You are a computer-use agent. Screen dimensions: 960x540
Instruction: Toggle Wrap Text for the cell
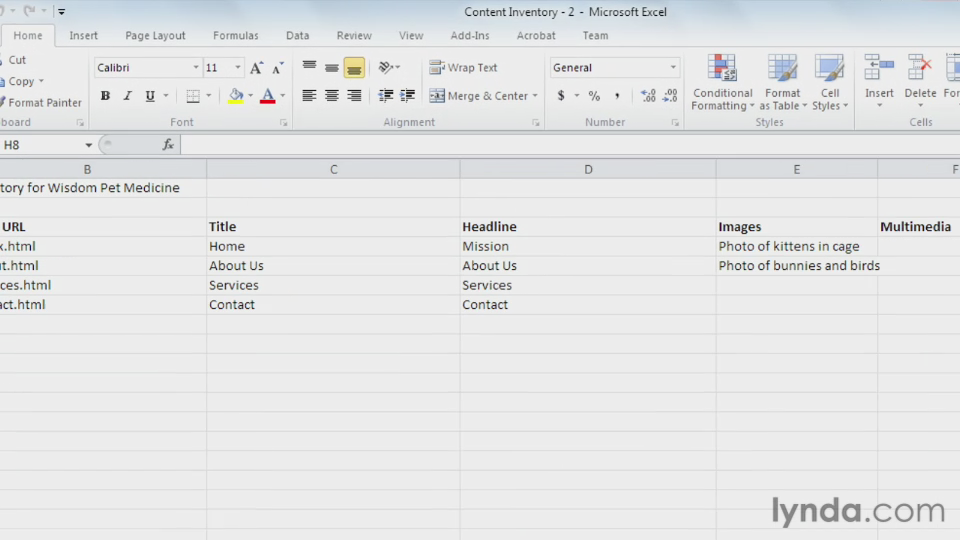463,68
